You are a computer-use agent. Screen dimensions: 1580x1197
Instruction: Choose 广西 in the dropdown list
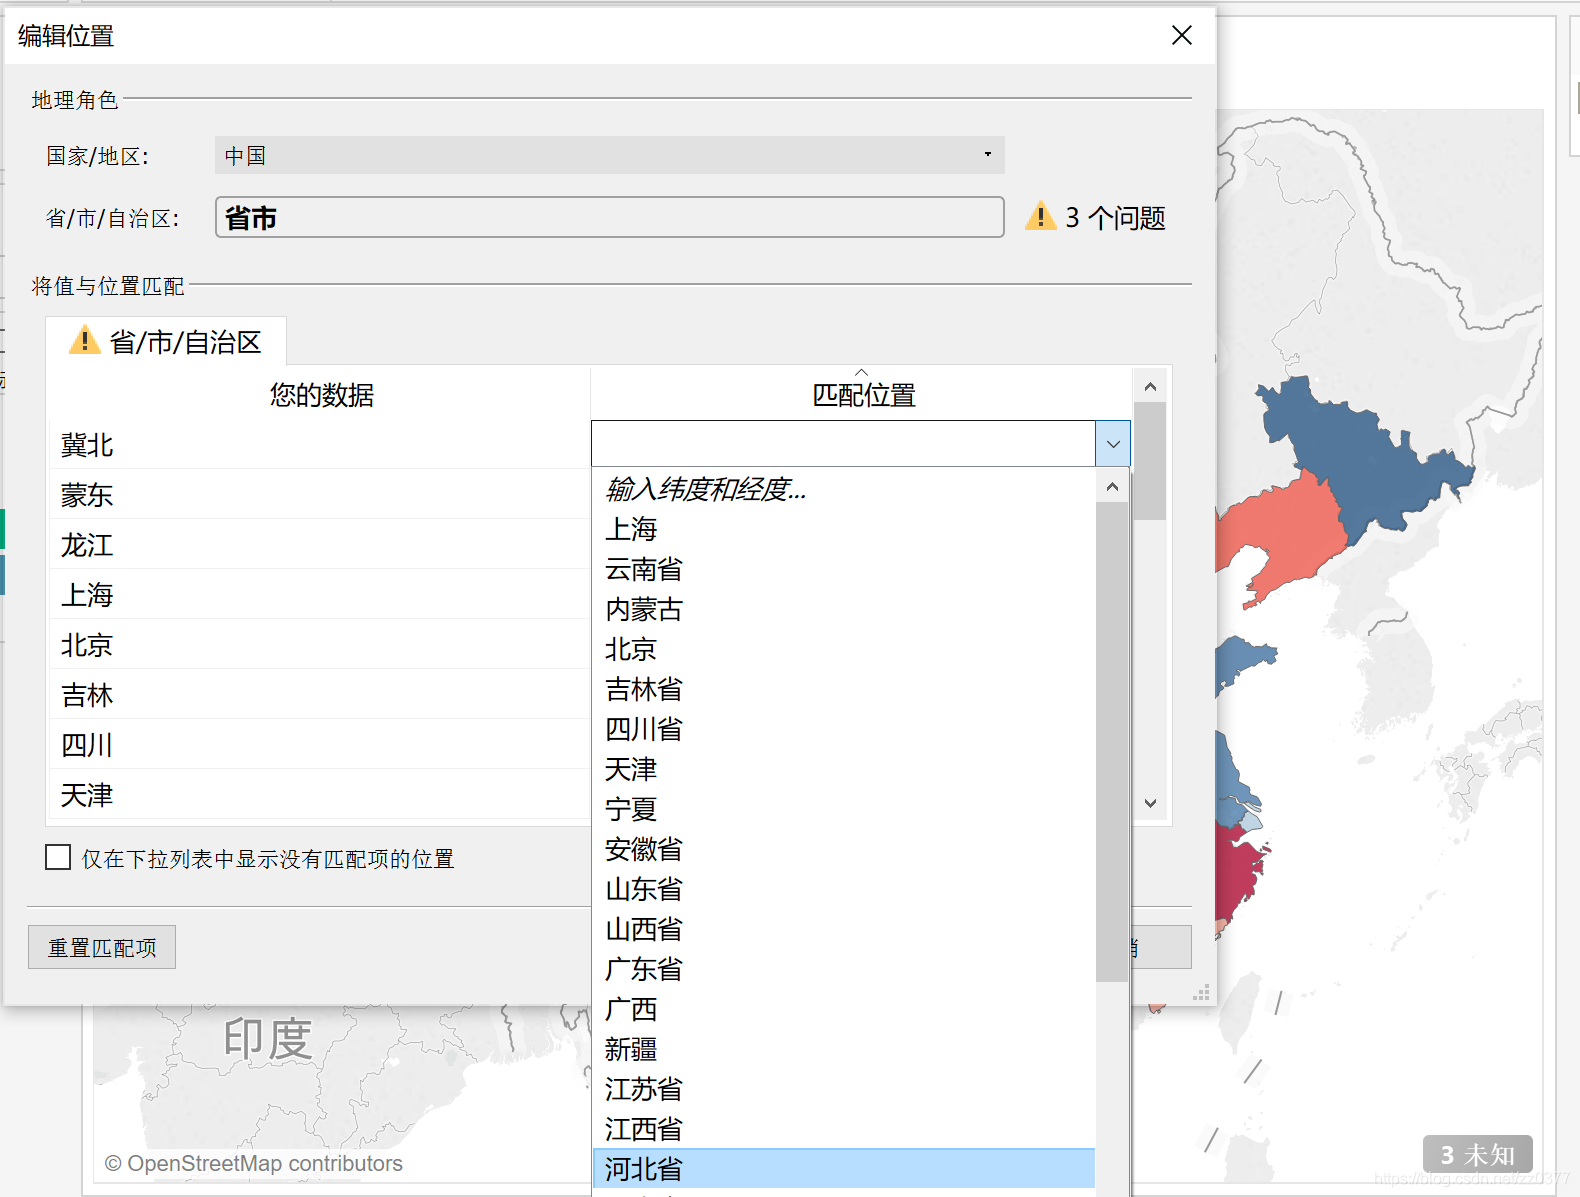click(x=844, y=1009)
